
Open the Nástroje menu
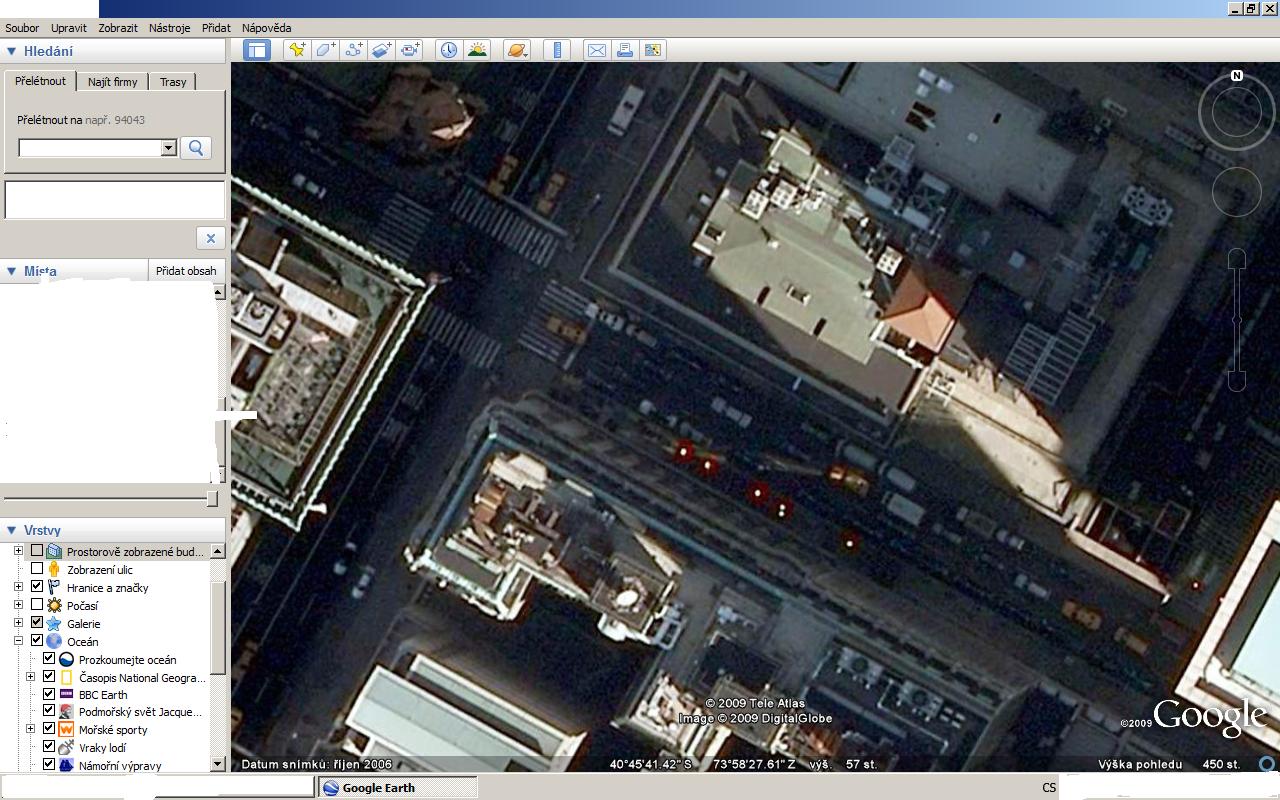click(x=170, y=28)
